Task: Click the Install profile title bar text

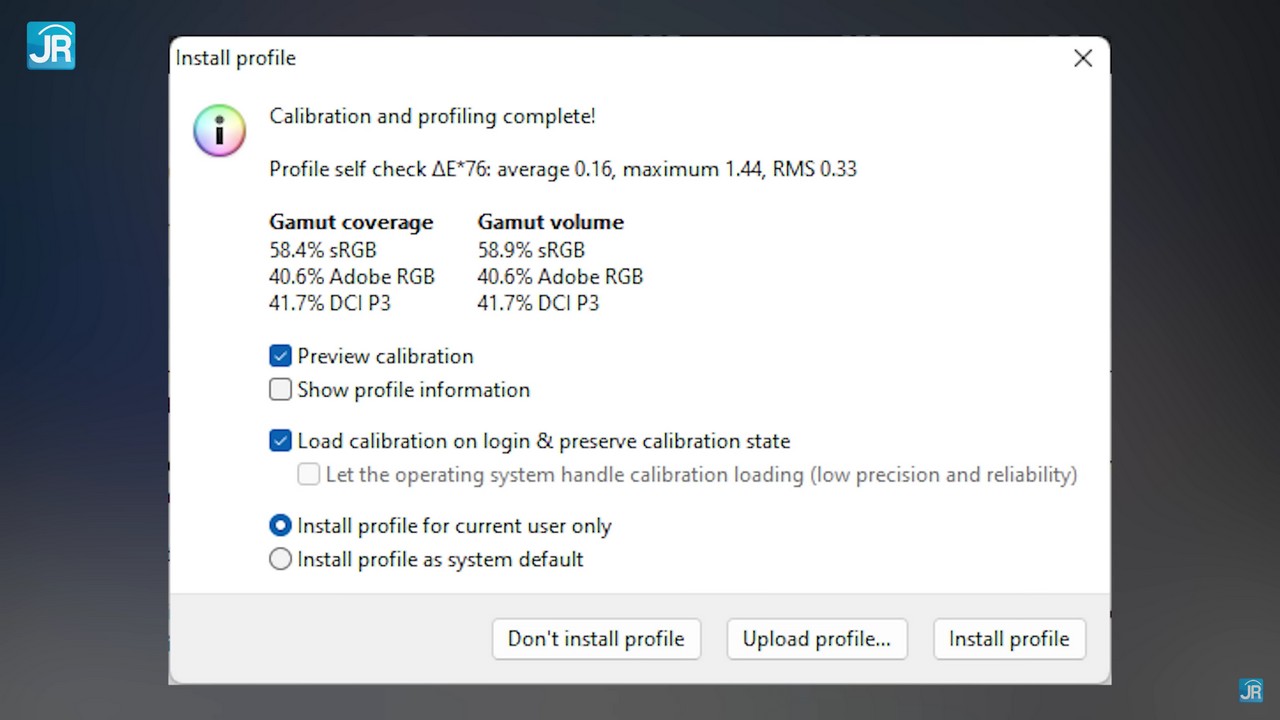Action: pyautogui.click(x=236, y=59)
